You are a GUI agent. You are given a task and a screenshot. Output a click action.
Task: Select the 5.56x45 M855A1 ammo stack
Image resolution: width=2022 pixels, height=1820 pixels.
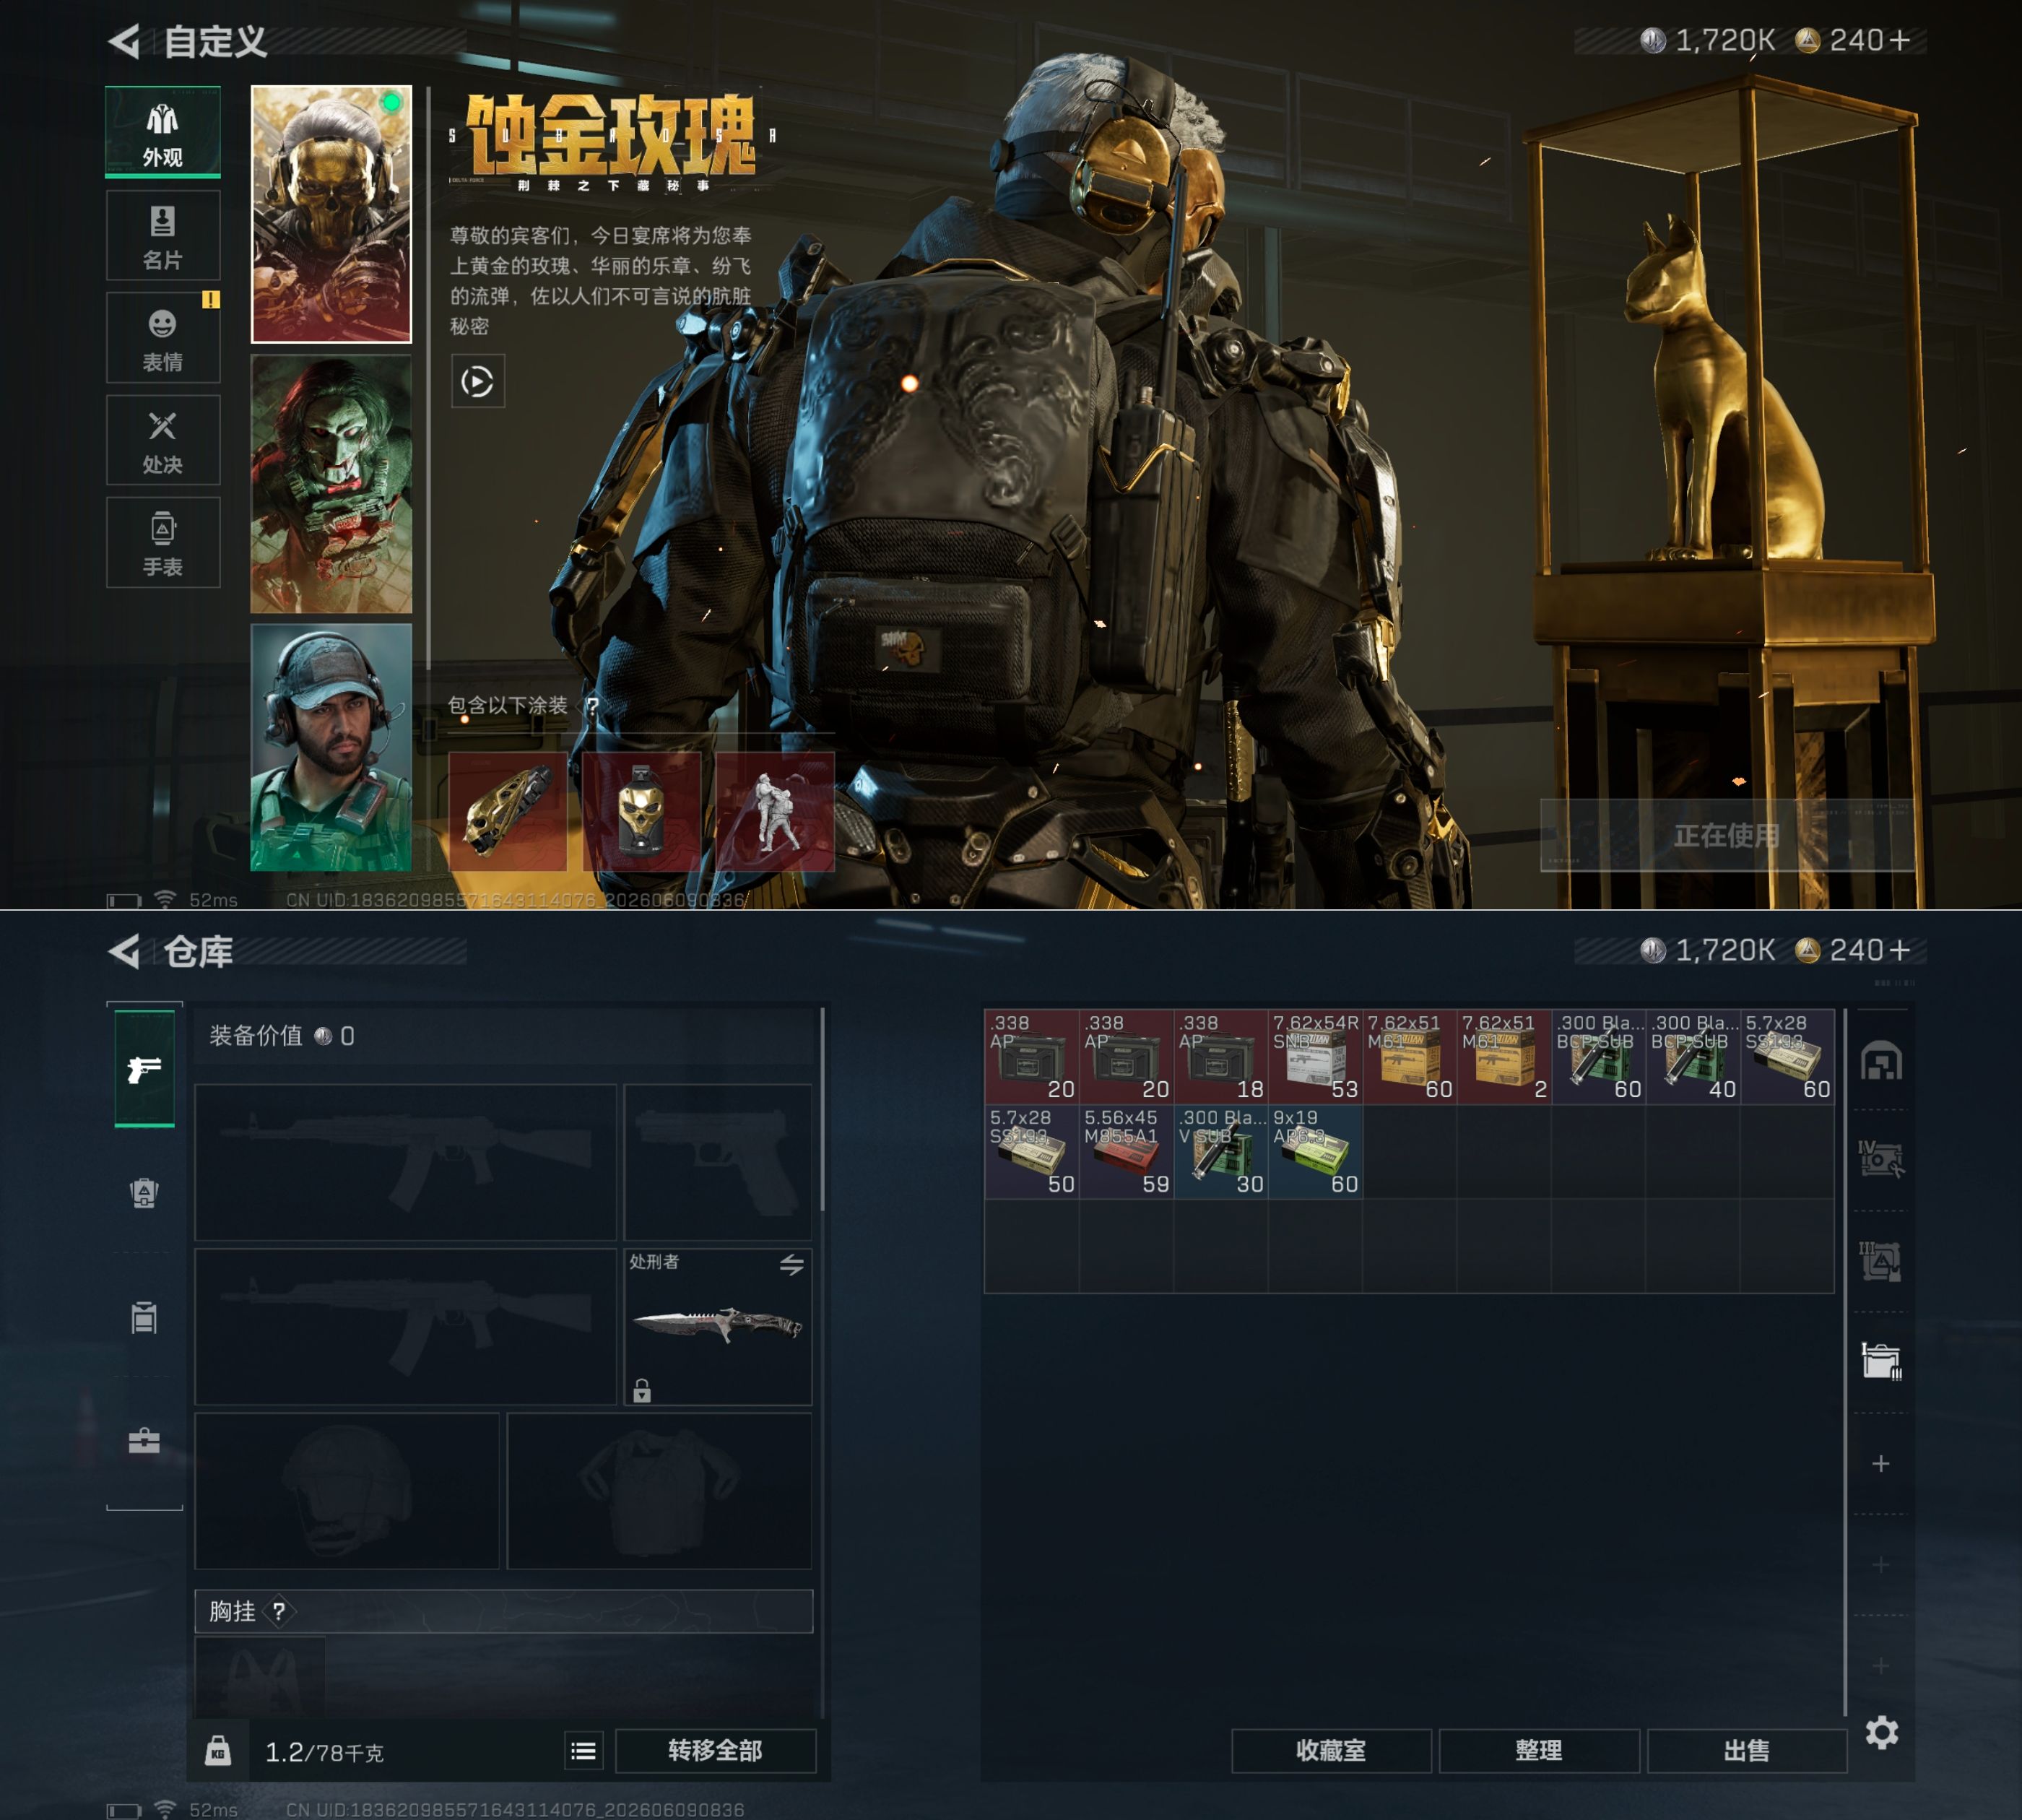1127,1152
